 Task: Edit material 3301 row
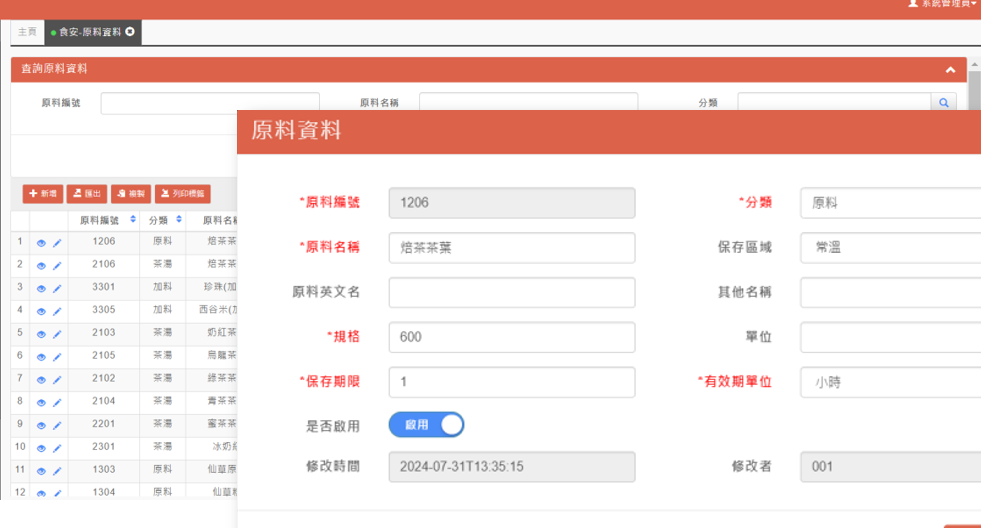point(57,288)
